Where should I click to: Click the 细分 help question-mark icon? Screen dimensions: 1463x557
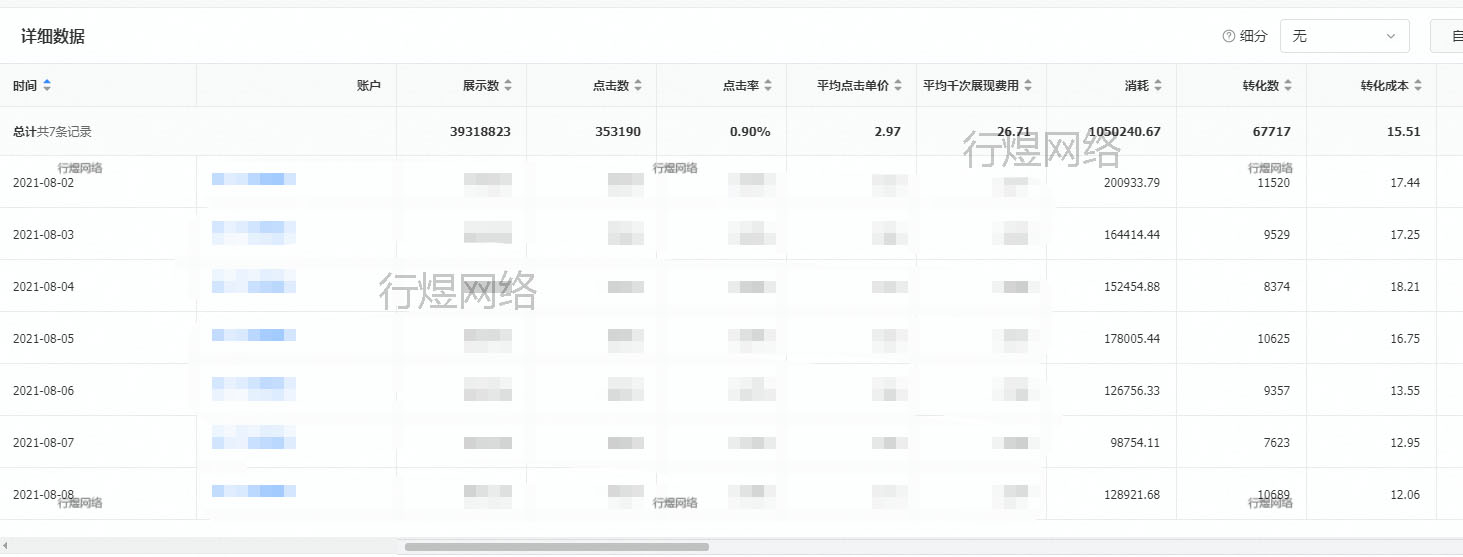point(1229,36)
